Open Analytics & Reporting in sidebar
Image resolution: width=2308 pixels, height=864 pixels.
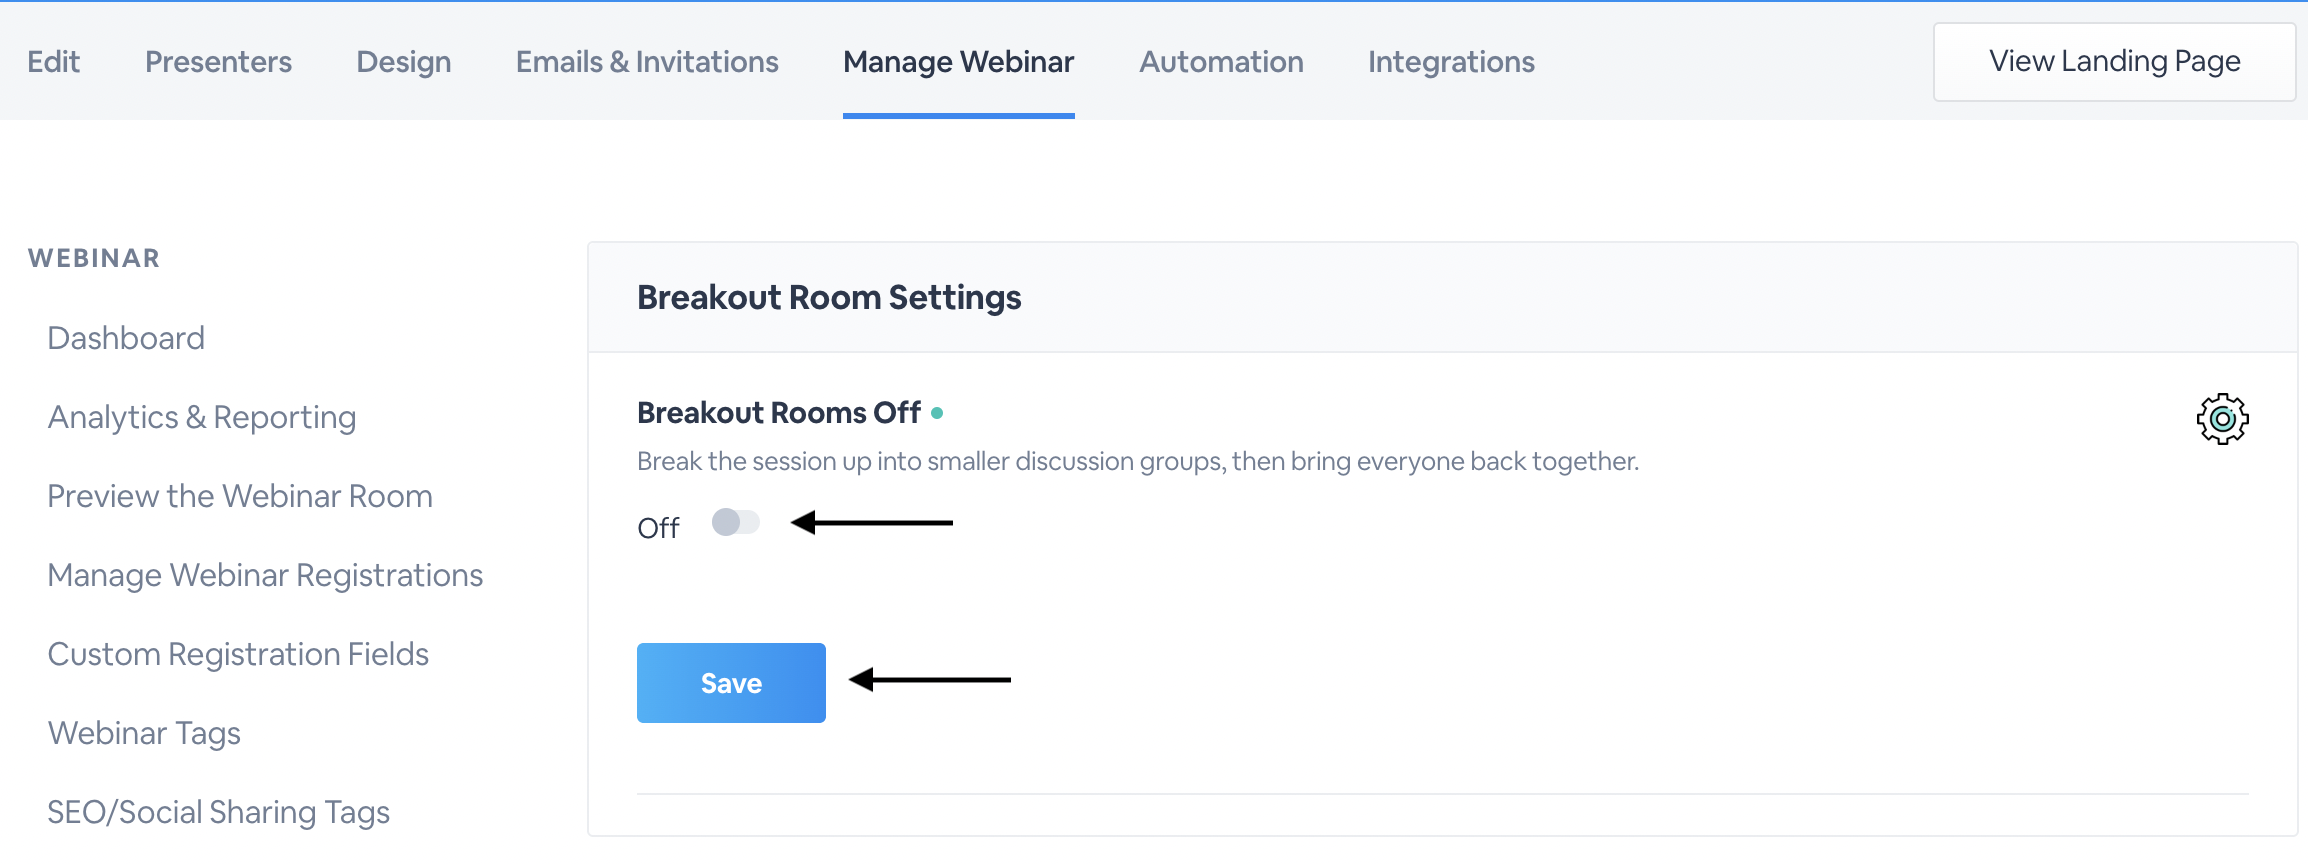click(x=202, y=417)
